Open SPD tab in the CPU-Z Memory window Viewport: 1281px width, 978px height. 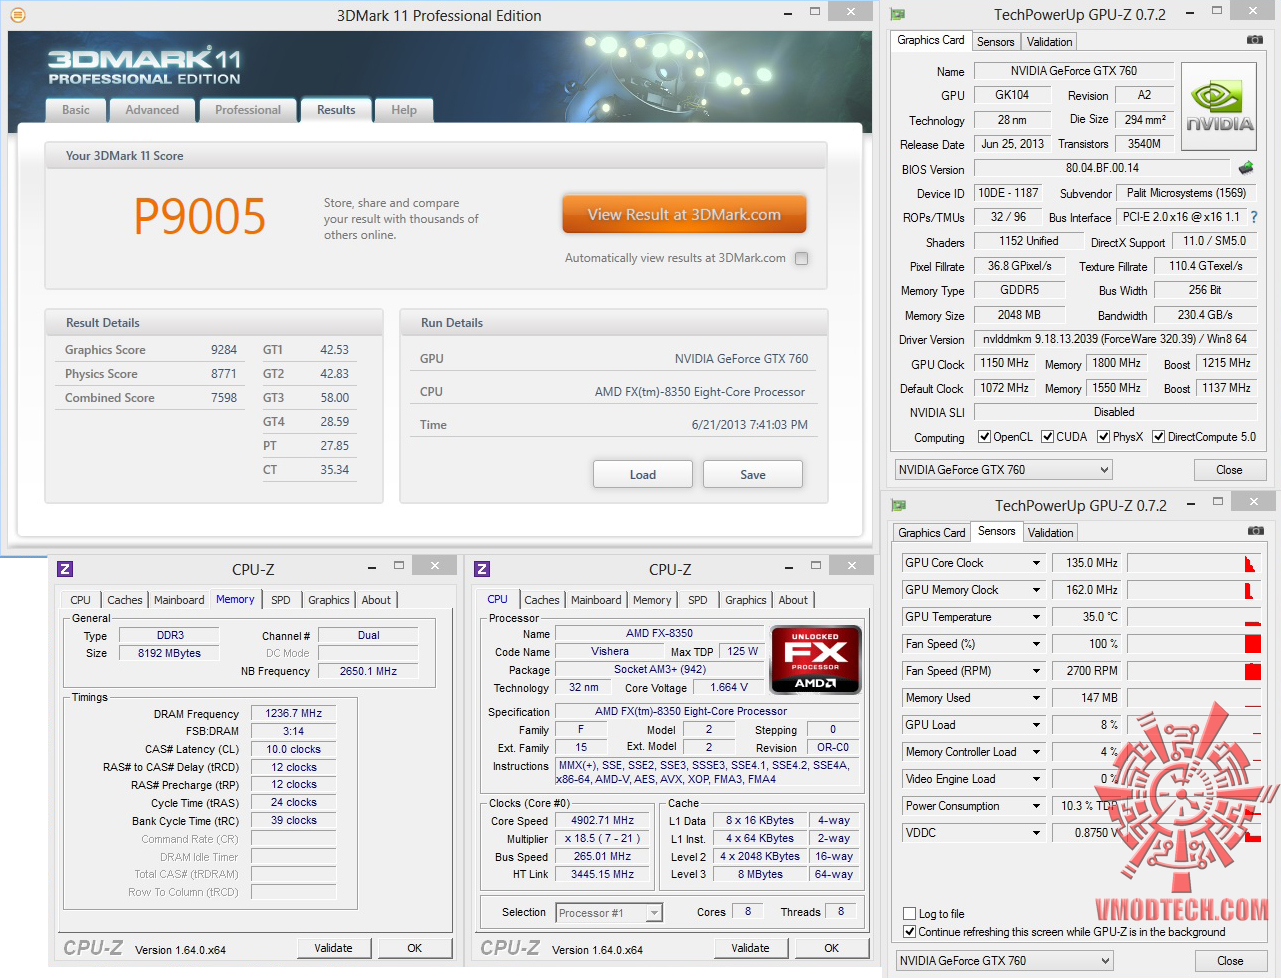pyautogui.click(x=281, y=600)
